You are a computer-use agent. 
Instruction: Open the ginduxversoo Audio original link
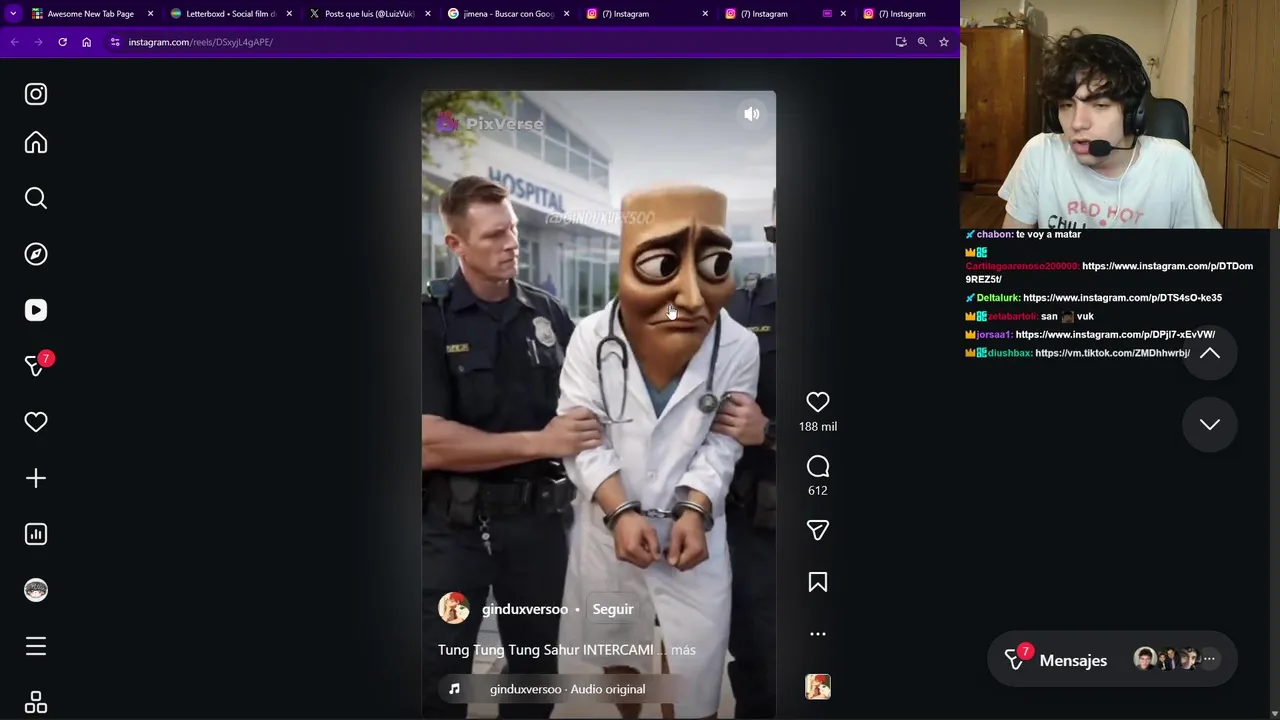tap(567, 689)
